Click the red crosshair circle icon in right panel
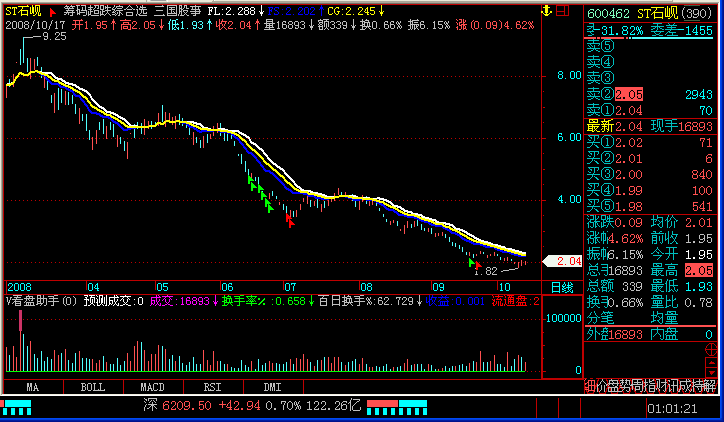724x422 pixels. [711, 350]
